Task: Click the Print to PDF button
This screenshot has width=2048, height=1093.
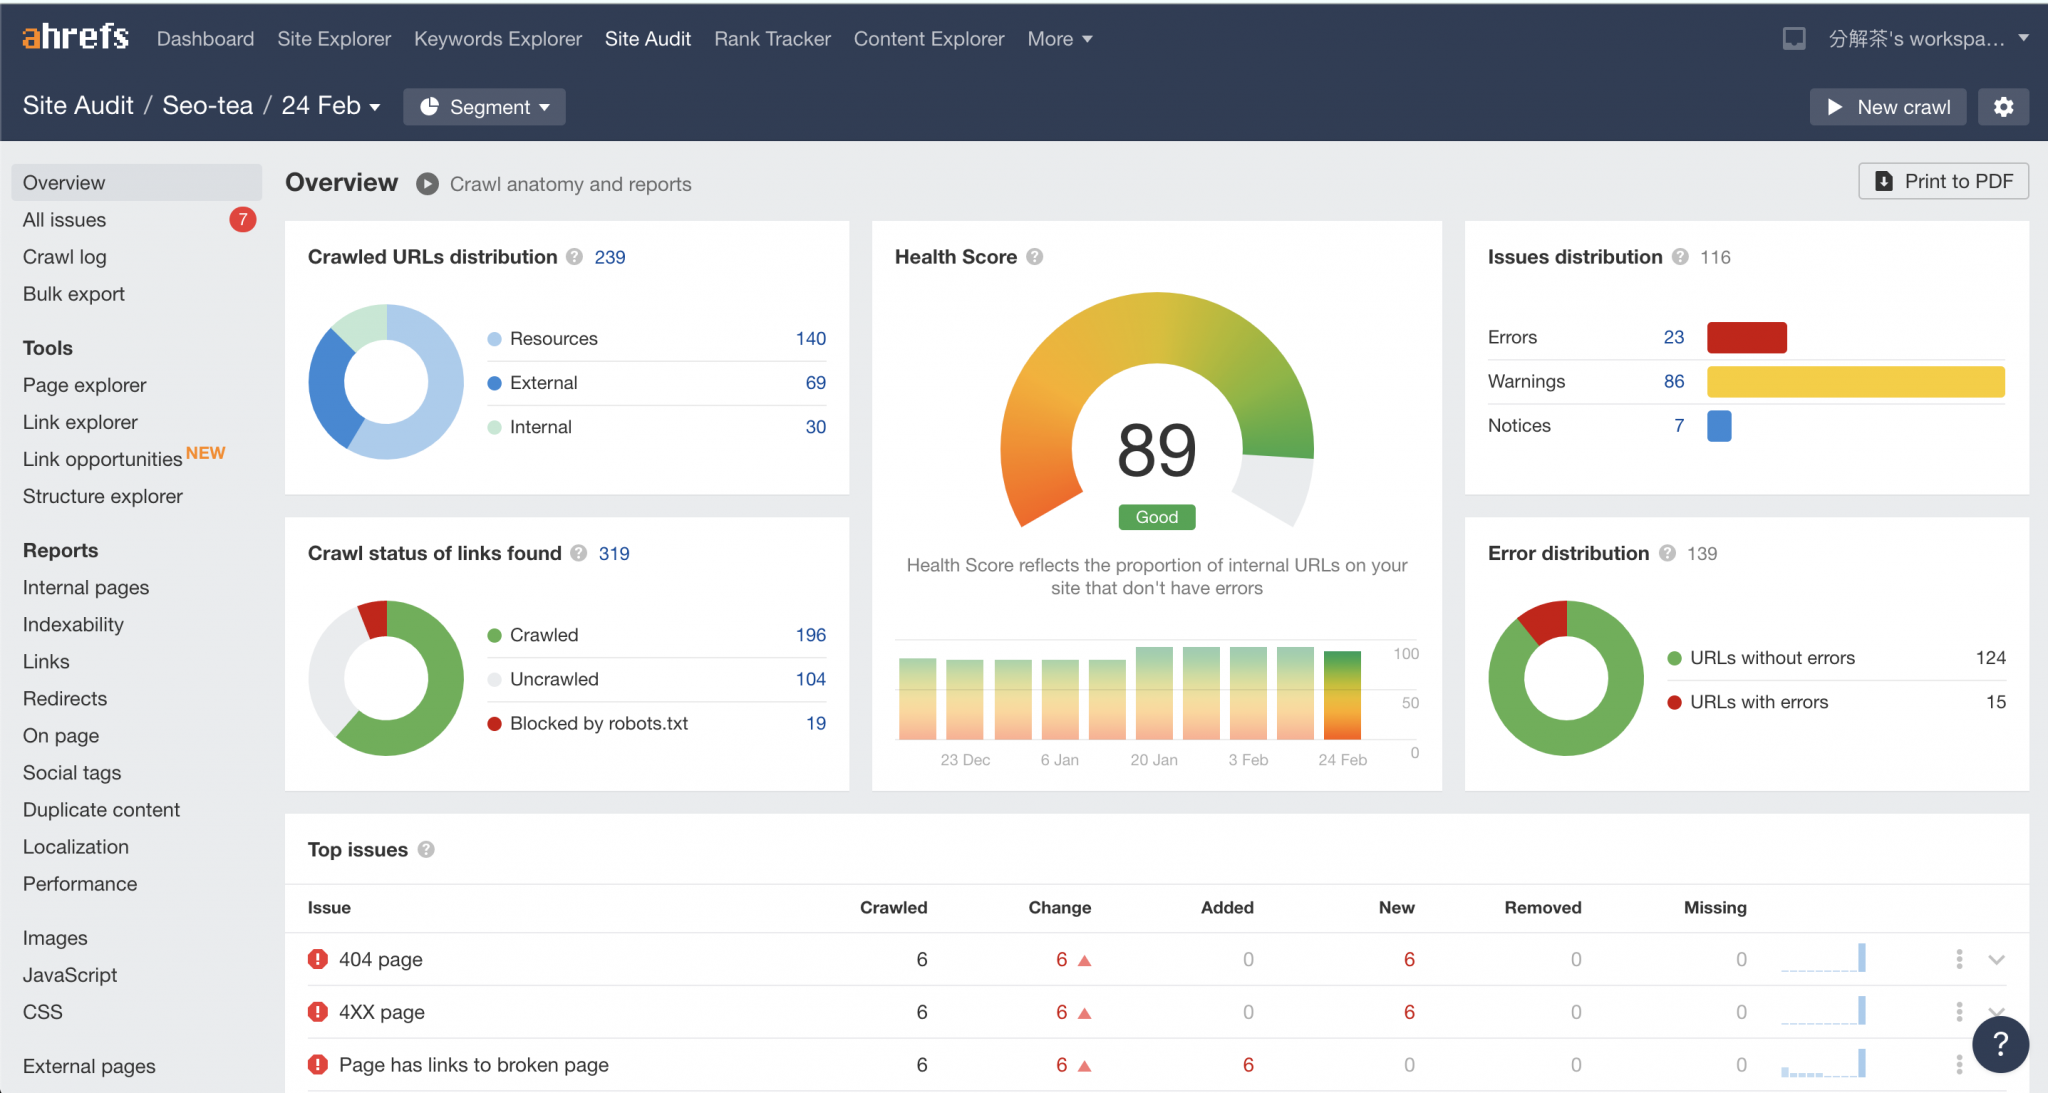Action: (x=1943, y=181)
